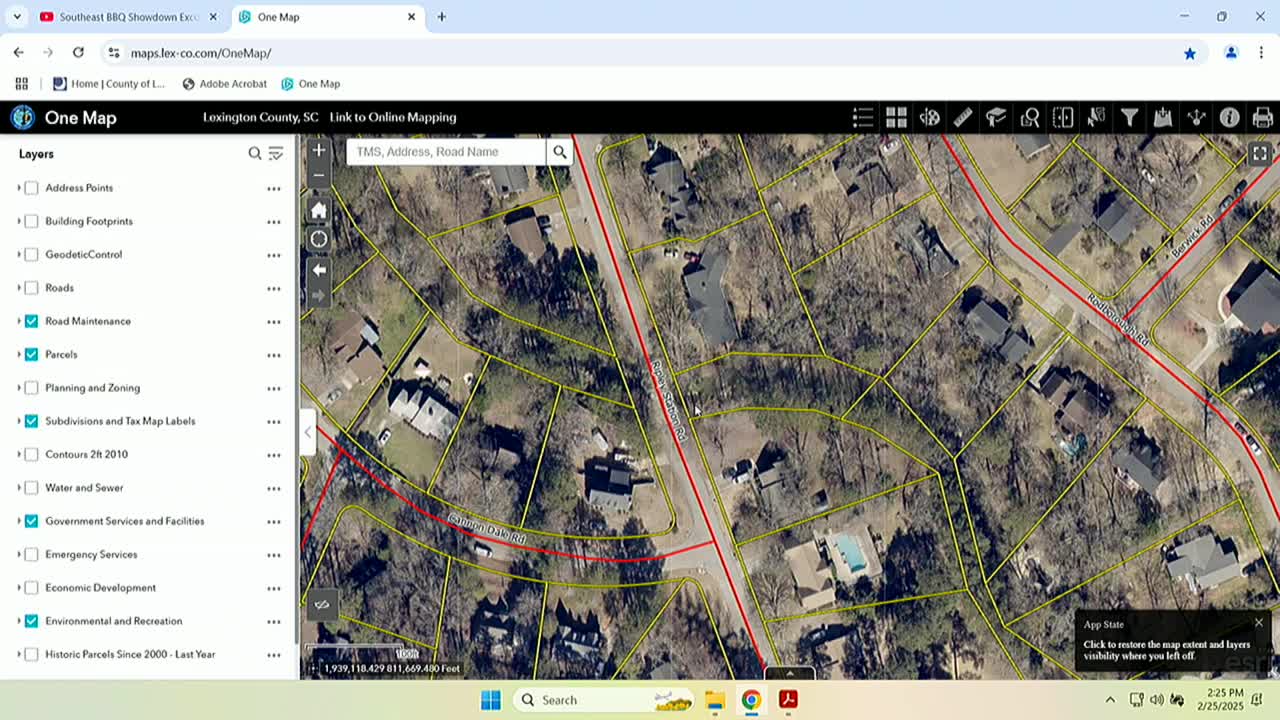Open the About info icon

pyautogui.click(x=1230, y=118)
